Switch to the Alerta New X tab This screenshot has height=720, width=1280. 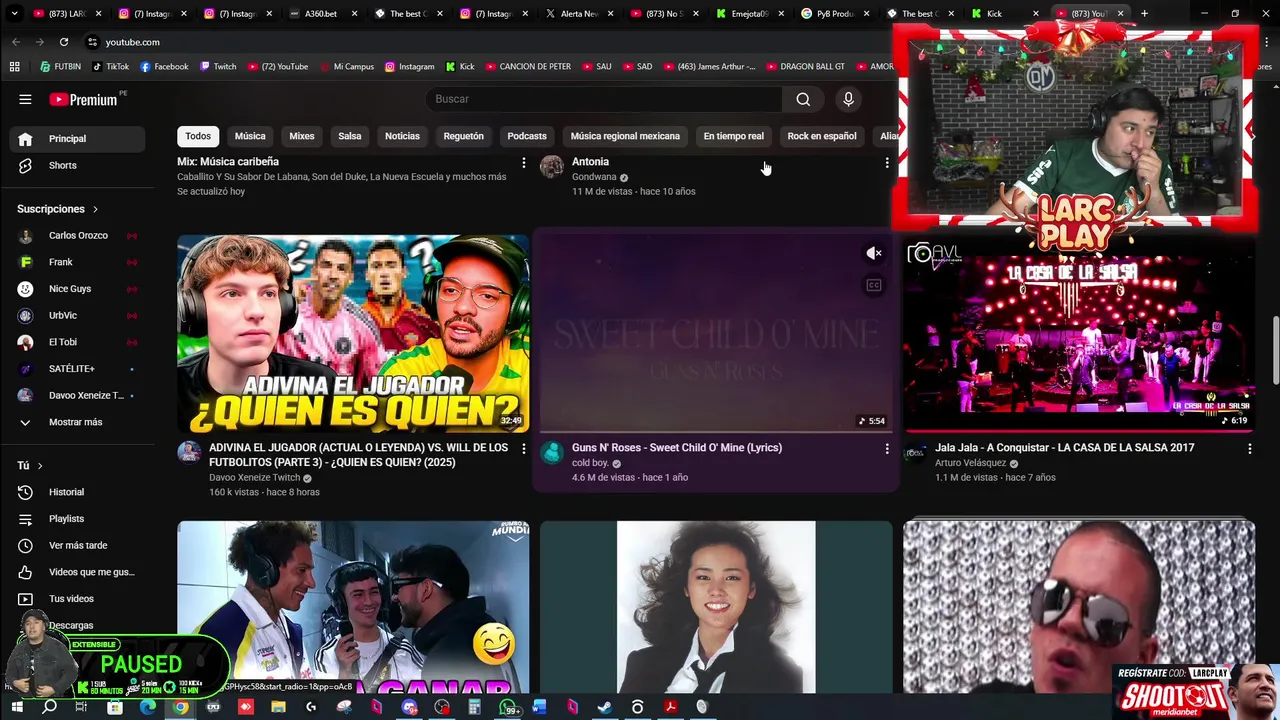tap(578, 14)
